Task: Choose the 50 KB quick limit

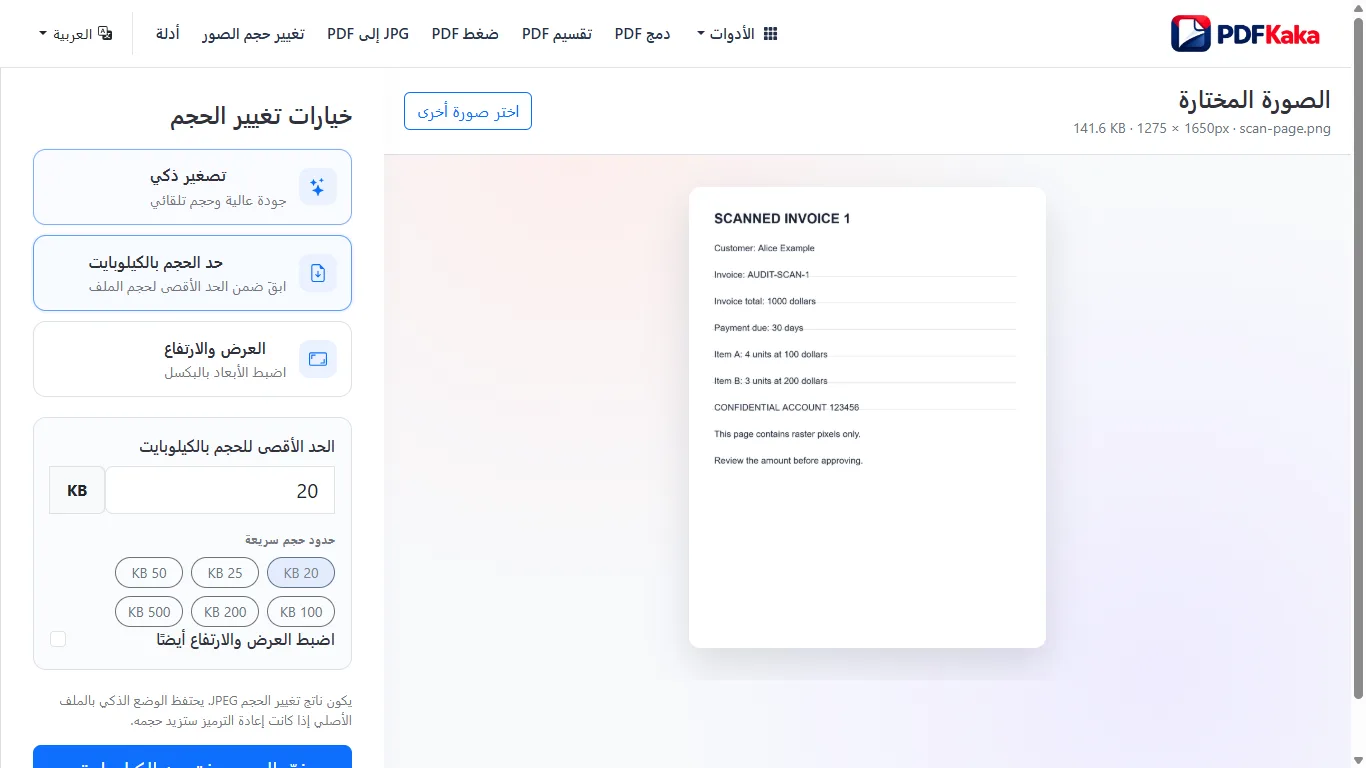Action: (x=149, y=573)
